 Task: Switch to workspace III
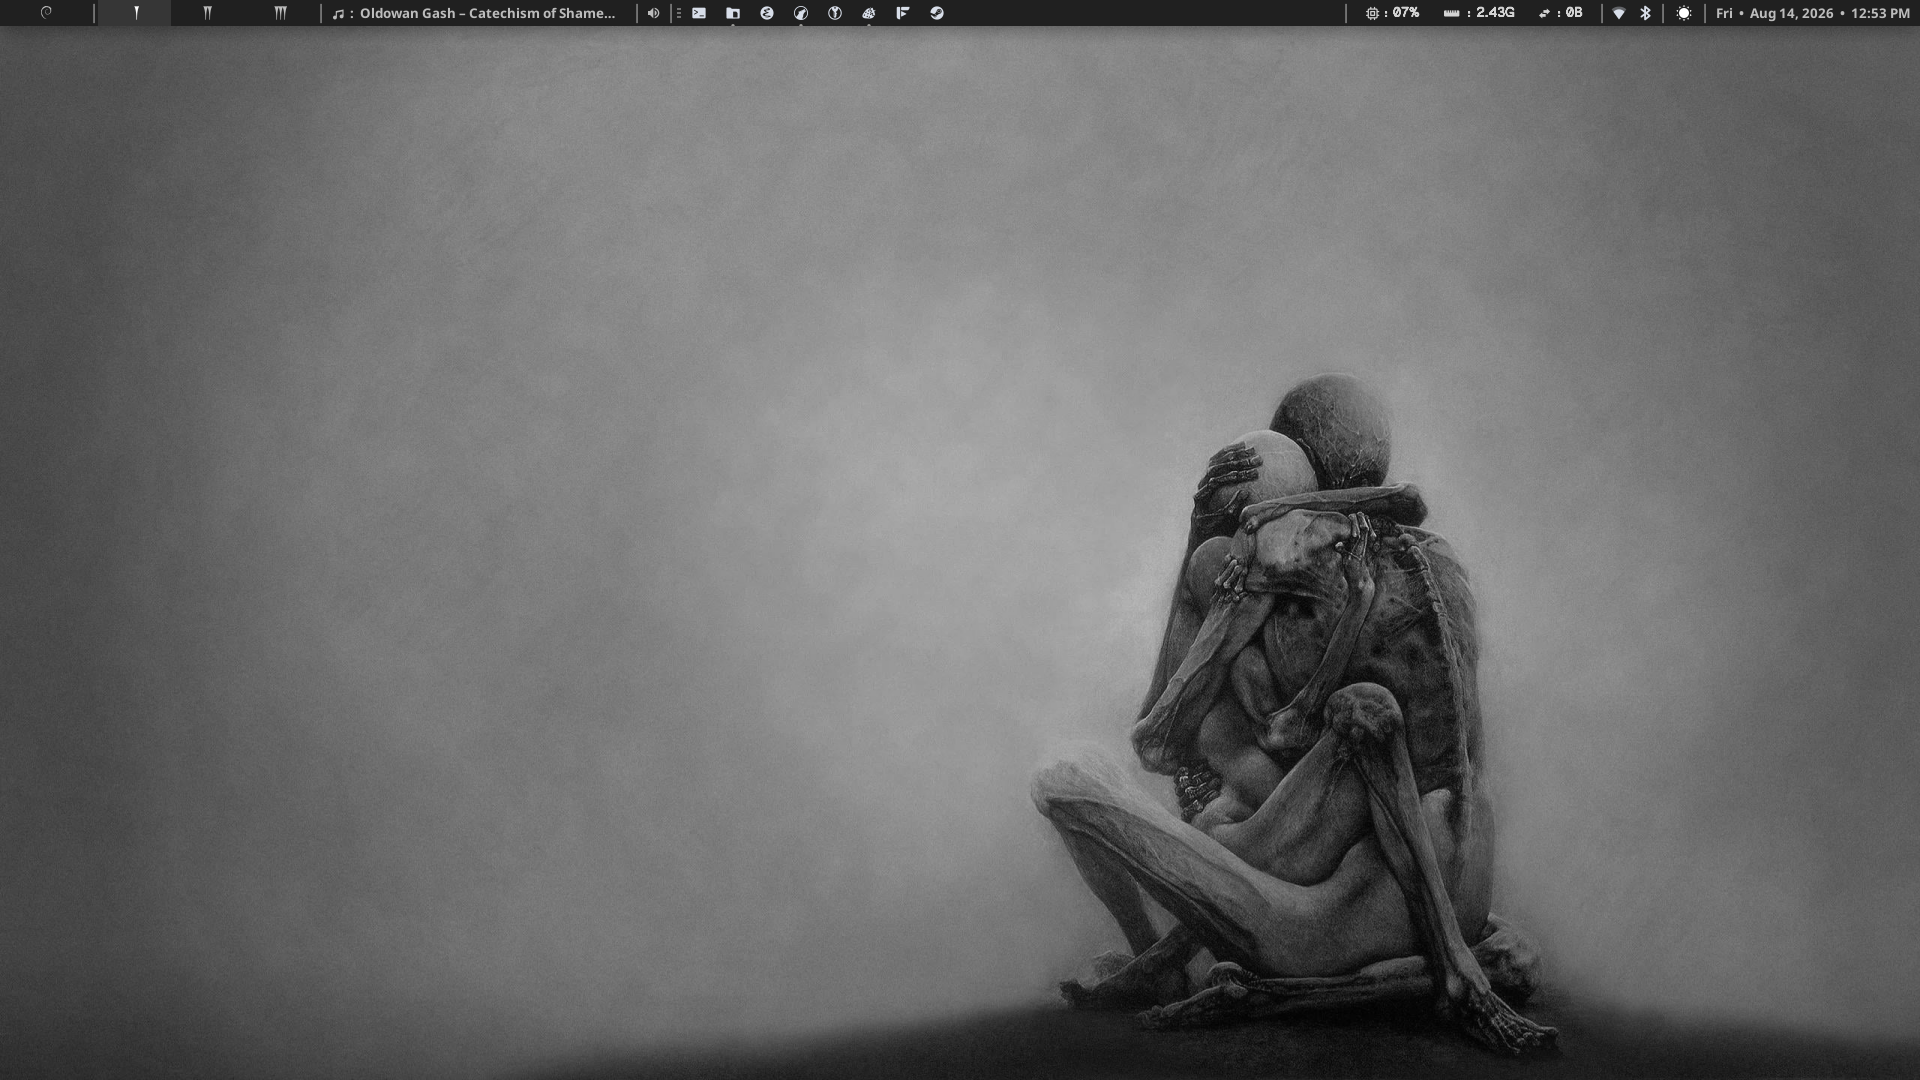pyautogui.click(x=280, y=13)
